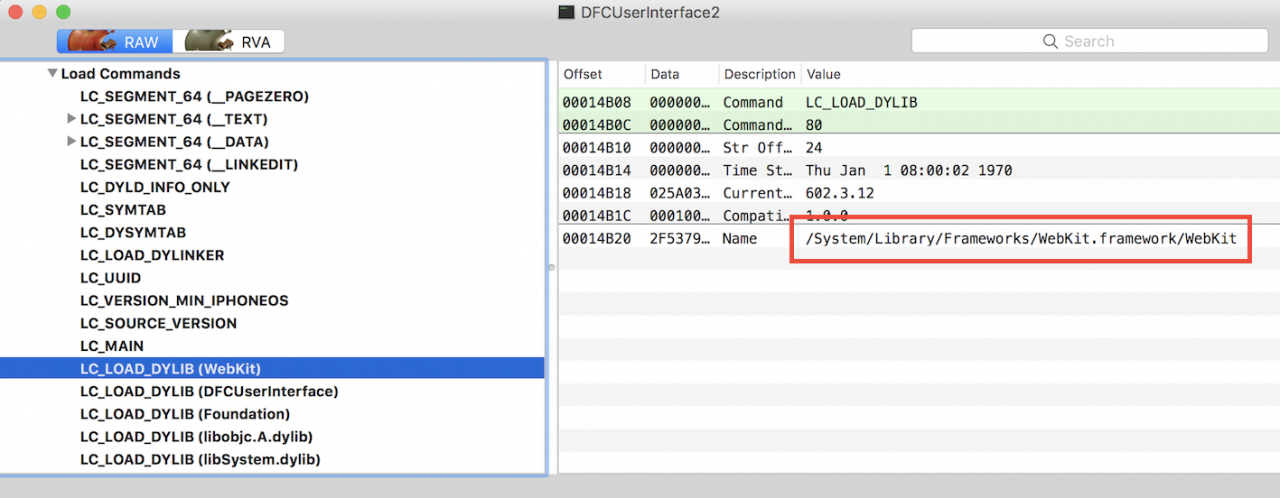Click the DFCUserInterface2 title document icon
This screenshot has height=498, width=1280.
click(567, 12)
